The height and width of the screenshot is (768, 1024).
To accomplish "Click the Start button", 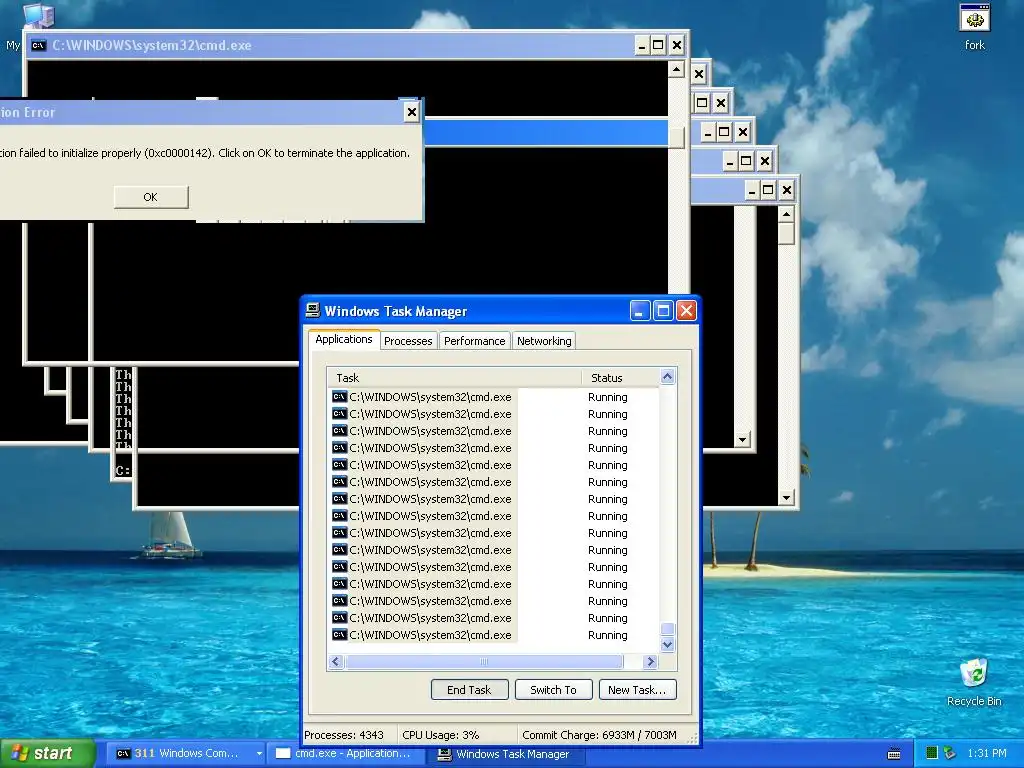I will (48, 754).
